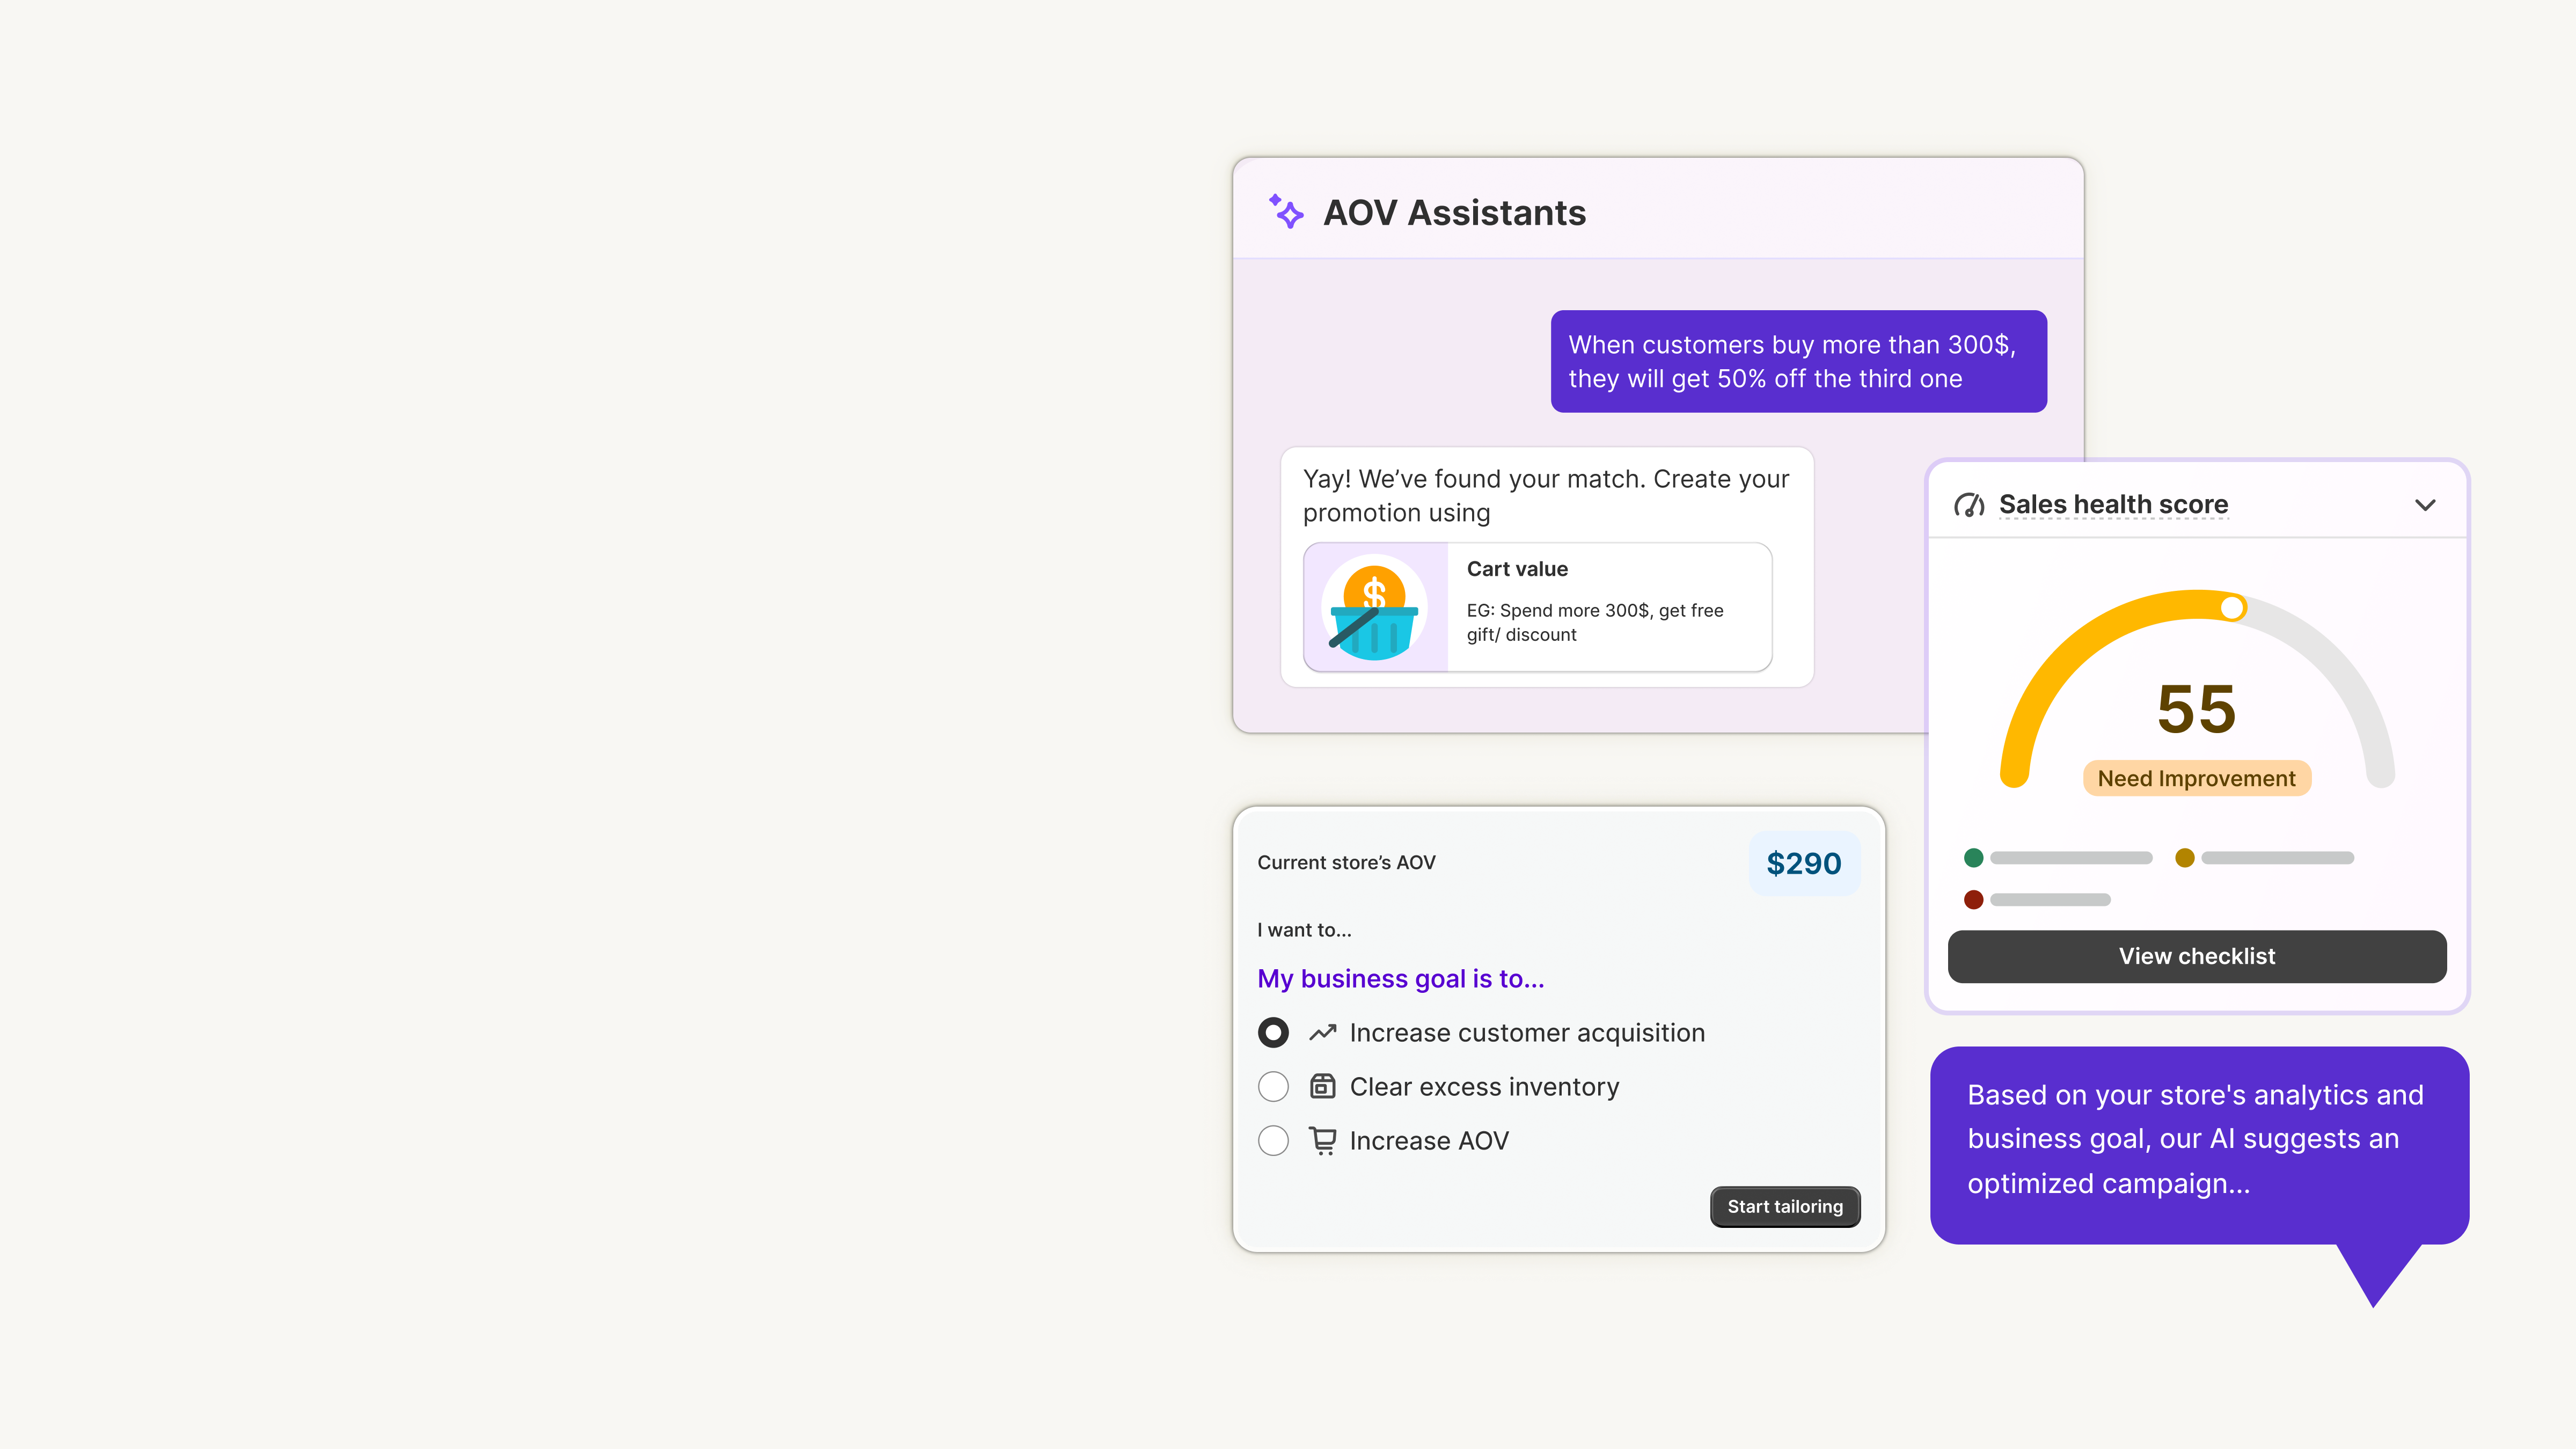
Task: Choose the Increase AOV radio button
Action: point(1273,1140)
